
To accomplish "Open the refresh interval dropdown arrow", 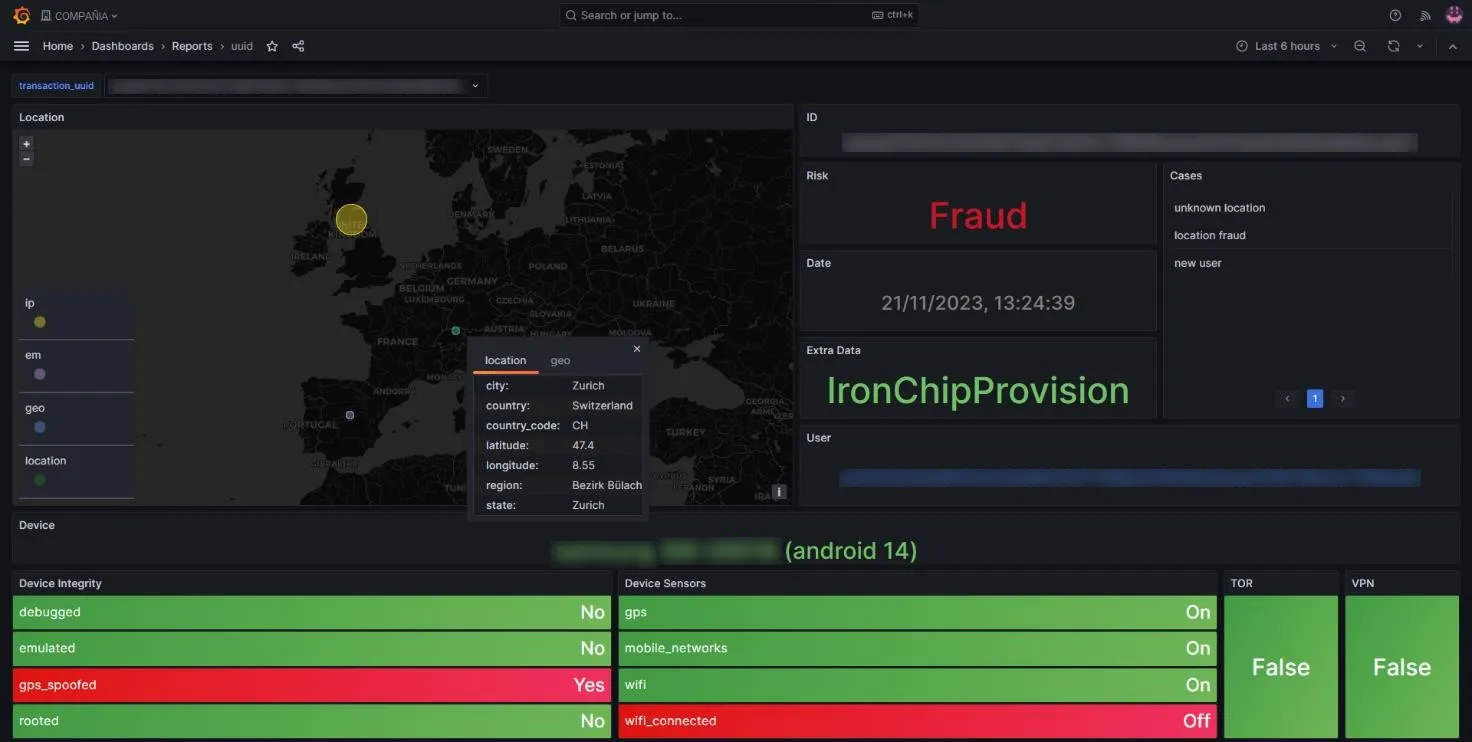I will click(1419, 46).
